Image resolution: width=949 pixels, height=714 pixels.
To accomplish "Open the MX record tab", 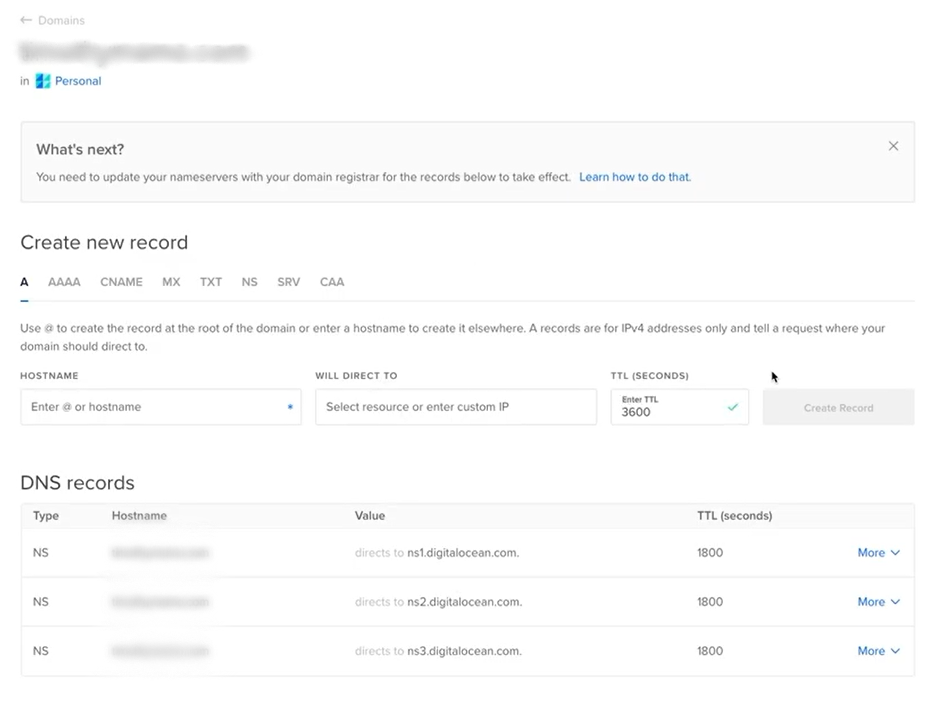I will pos(171,282).
